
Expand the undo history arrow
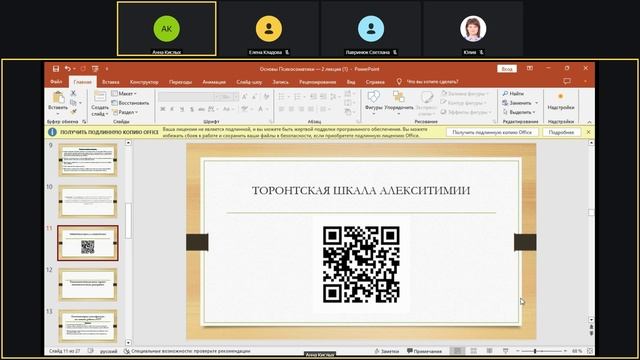74,69
